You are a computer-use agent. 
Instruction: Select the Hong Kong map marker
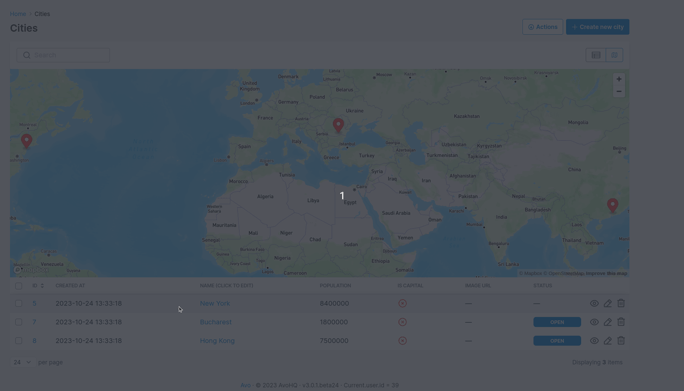pos(612,205)
